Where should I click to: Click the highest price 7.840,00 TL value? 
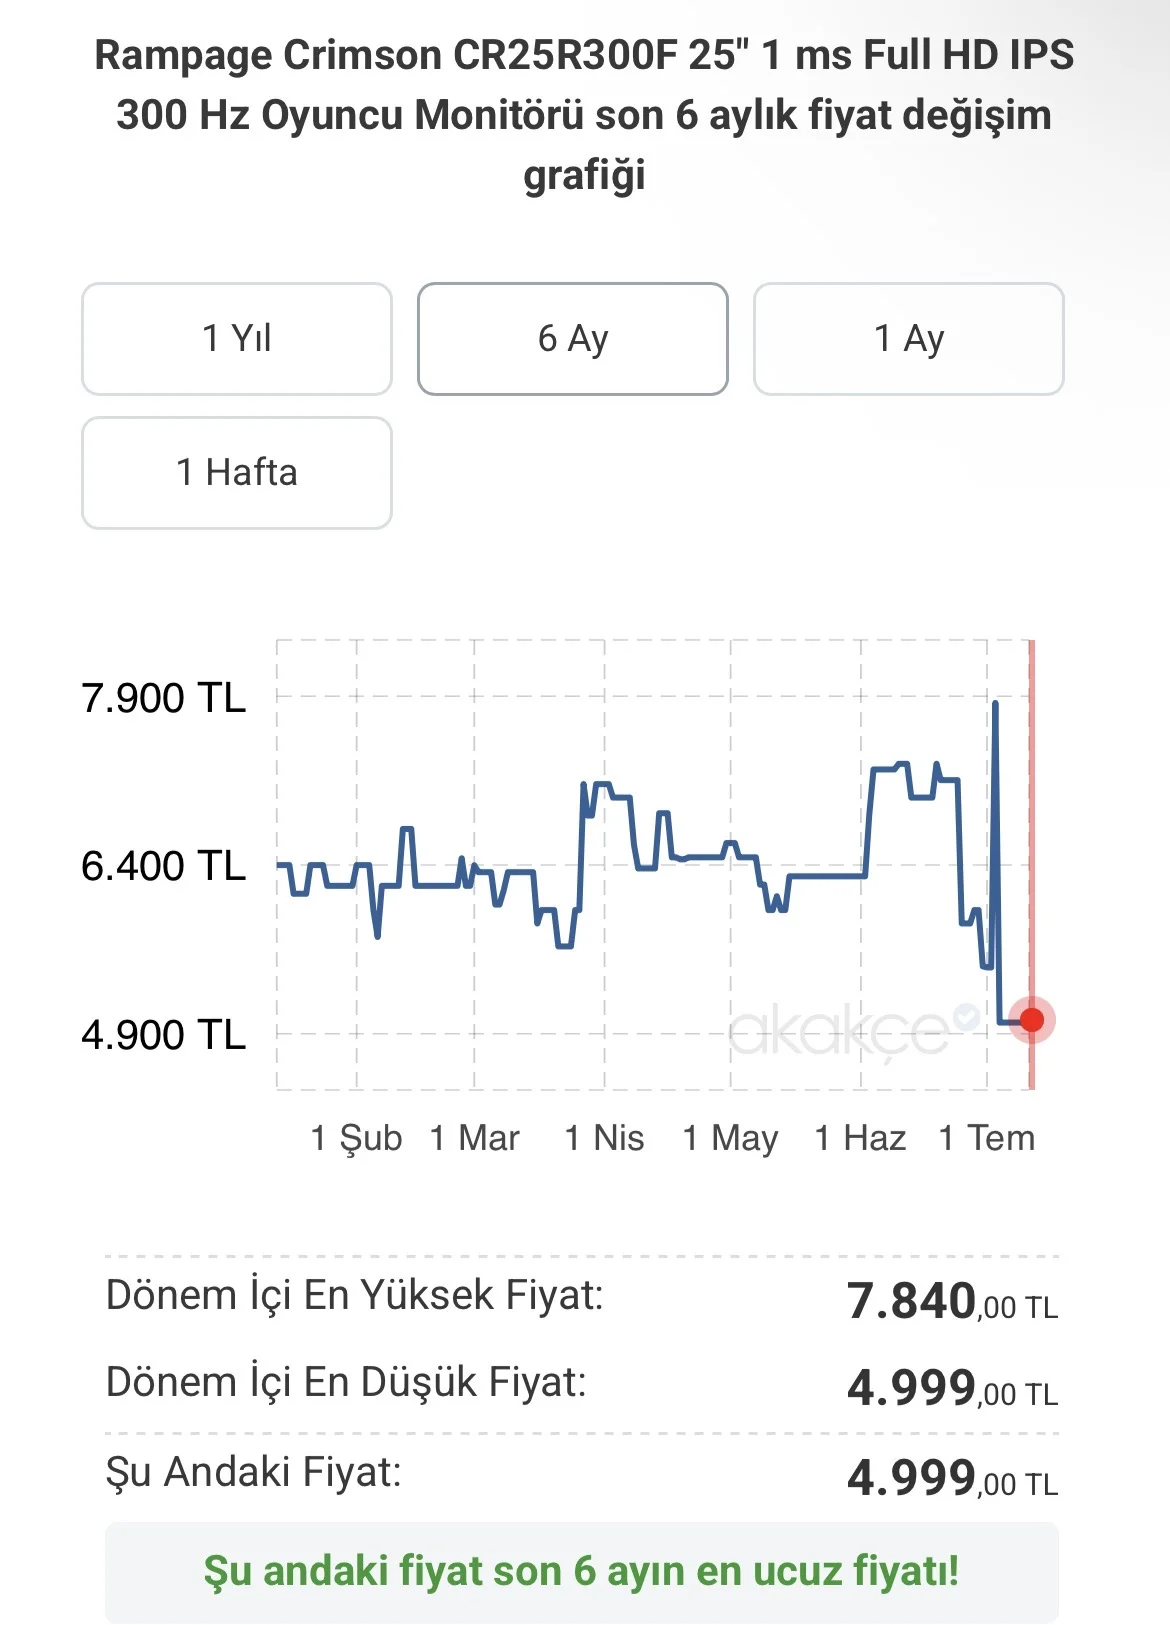pyautogui.click(x=952, y=1302)
